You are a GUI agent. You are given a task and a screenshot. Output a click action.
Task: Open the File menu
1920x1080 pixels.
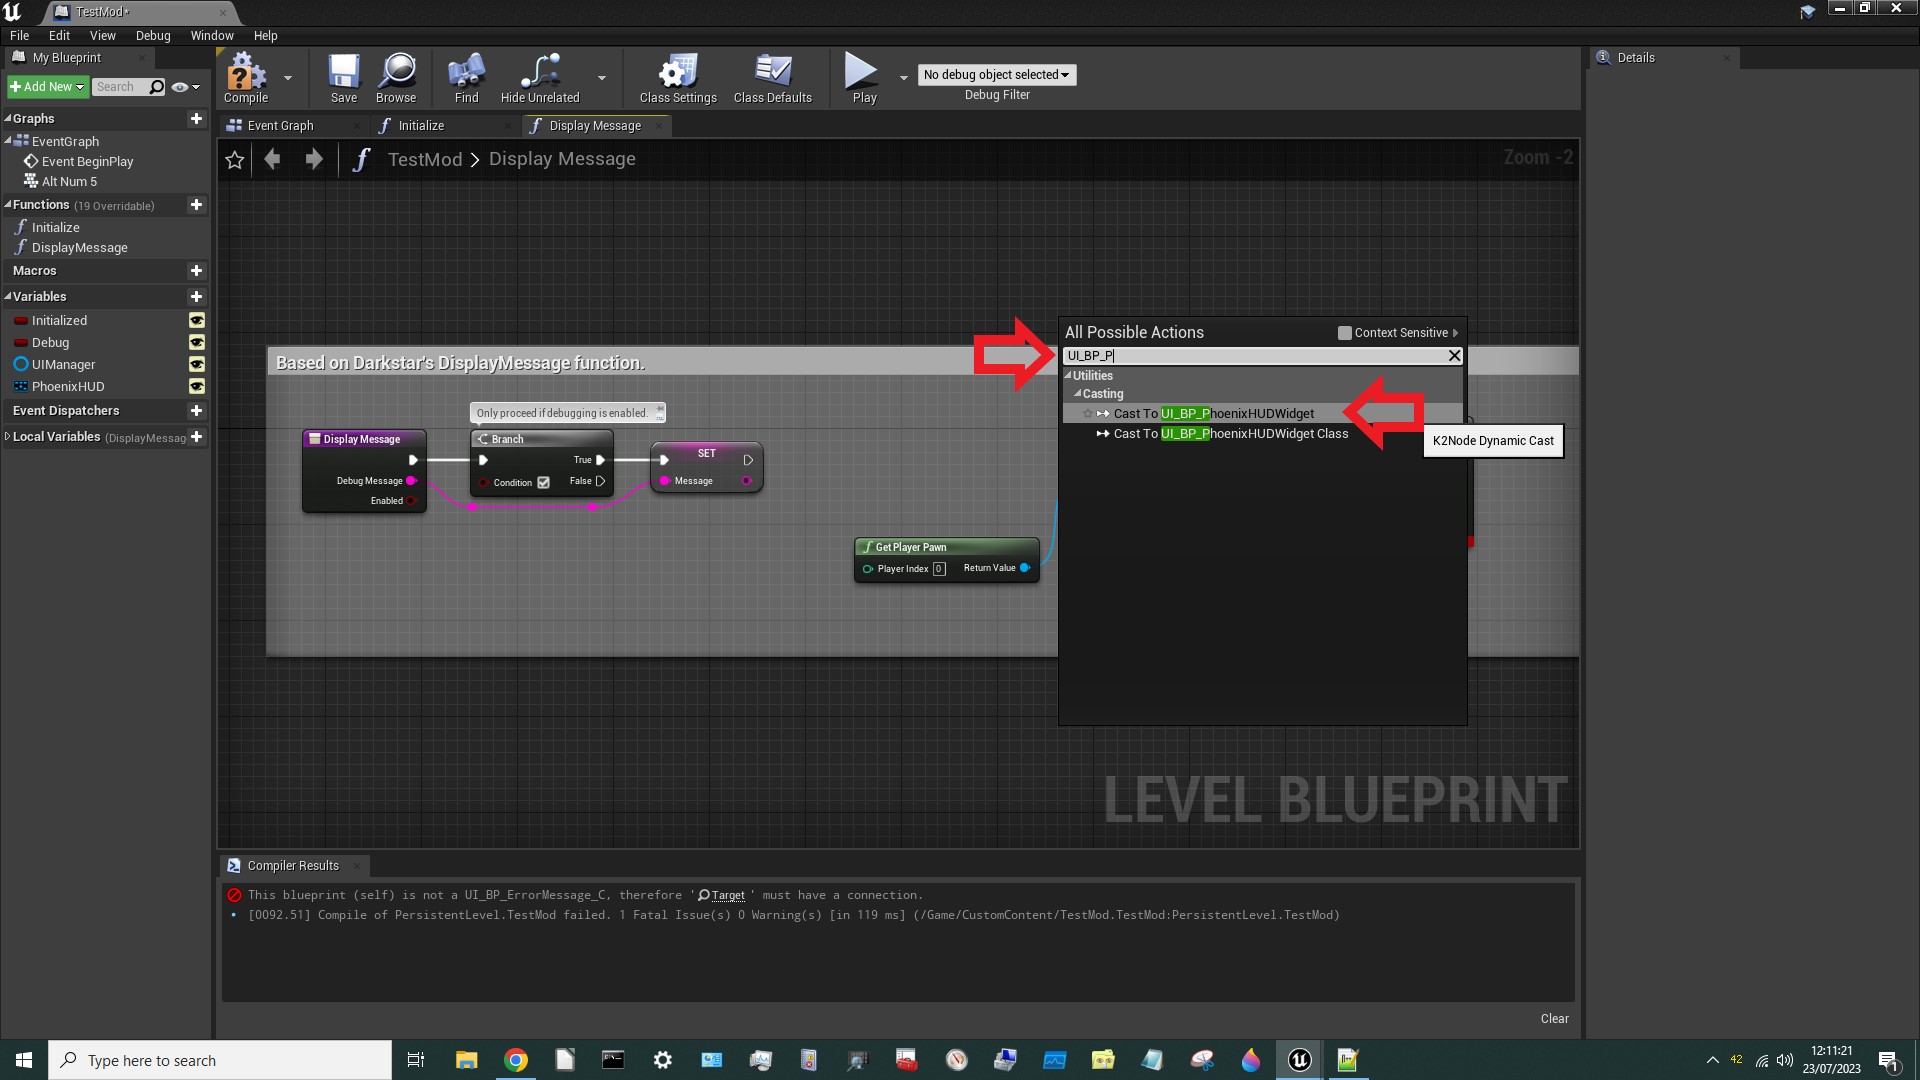19,35
